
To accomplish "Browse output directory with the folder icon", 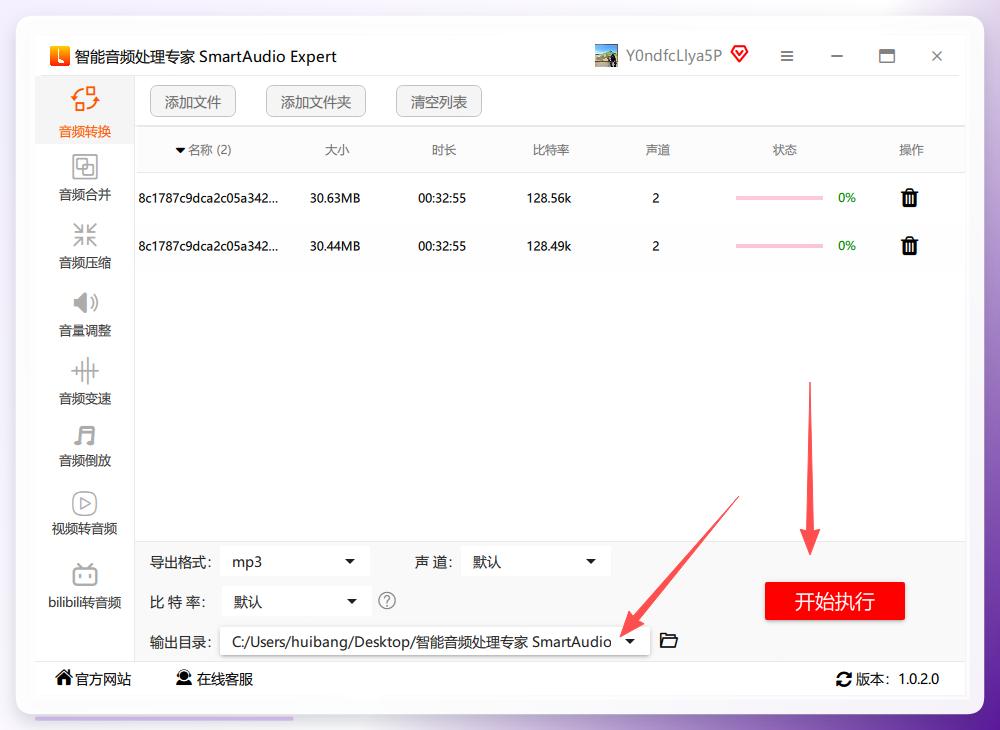I will [668, 640].
